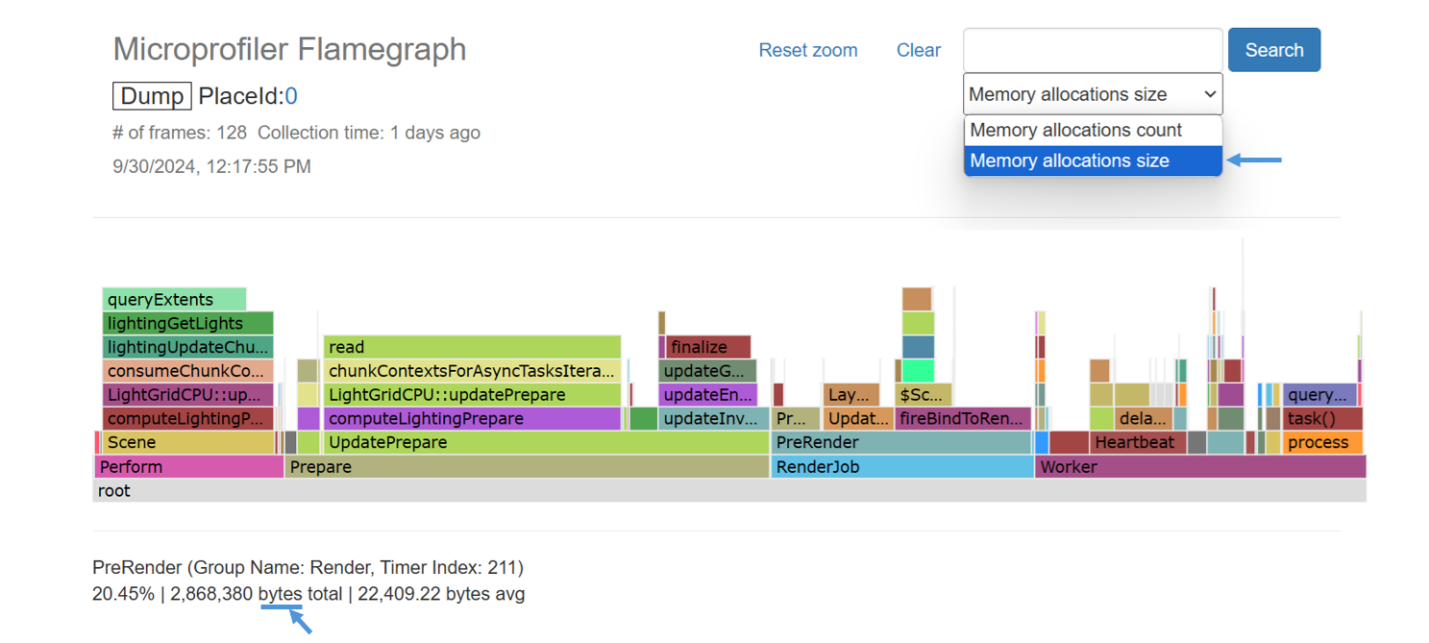Click the Reset zoom link
The width and height of the screenshot is (1429, 643).
click(808, 50)
